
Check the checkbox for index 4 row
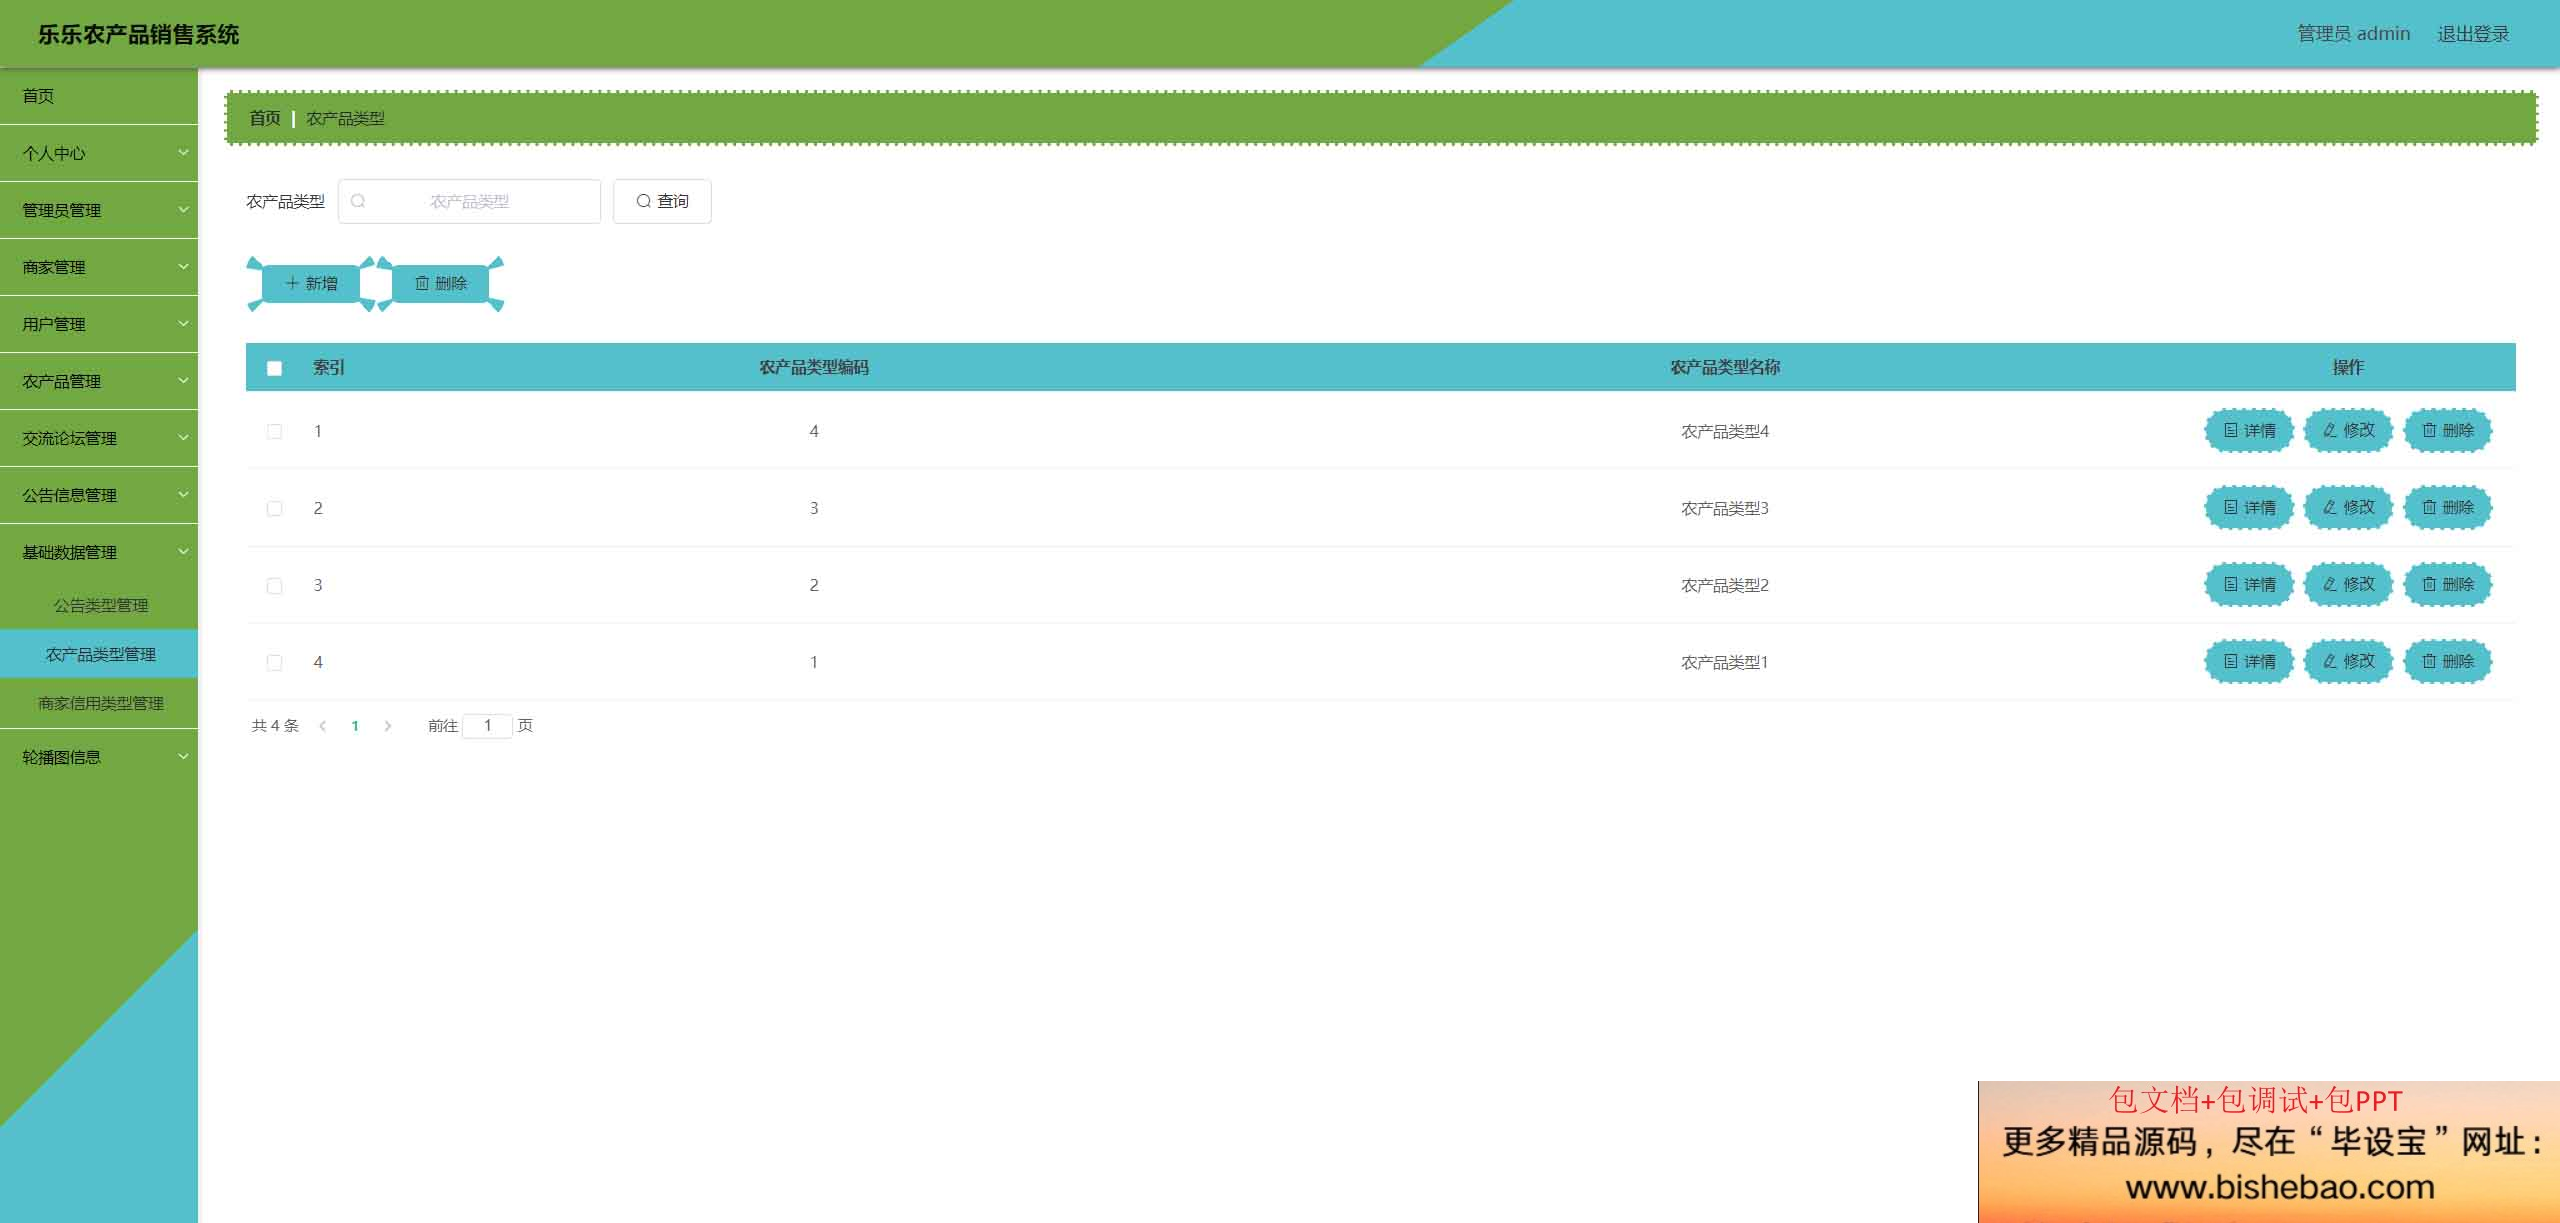pyautogui.click(x=274, y=663)
